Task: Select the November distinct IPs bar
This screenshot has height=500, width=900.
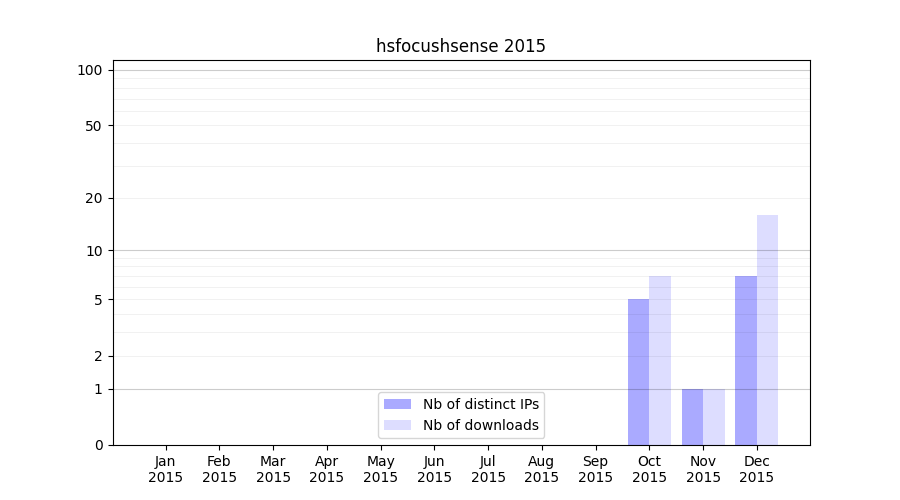Action: (692, 417)
